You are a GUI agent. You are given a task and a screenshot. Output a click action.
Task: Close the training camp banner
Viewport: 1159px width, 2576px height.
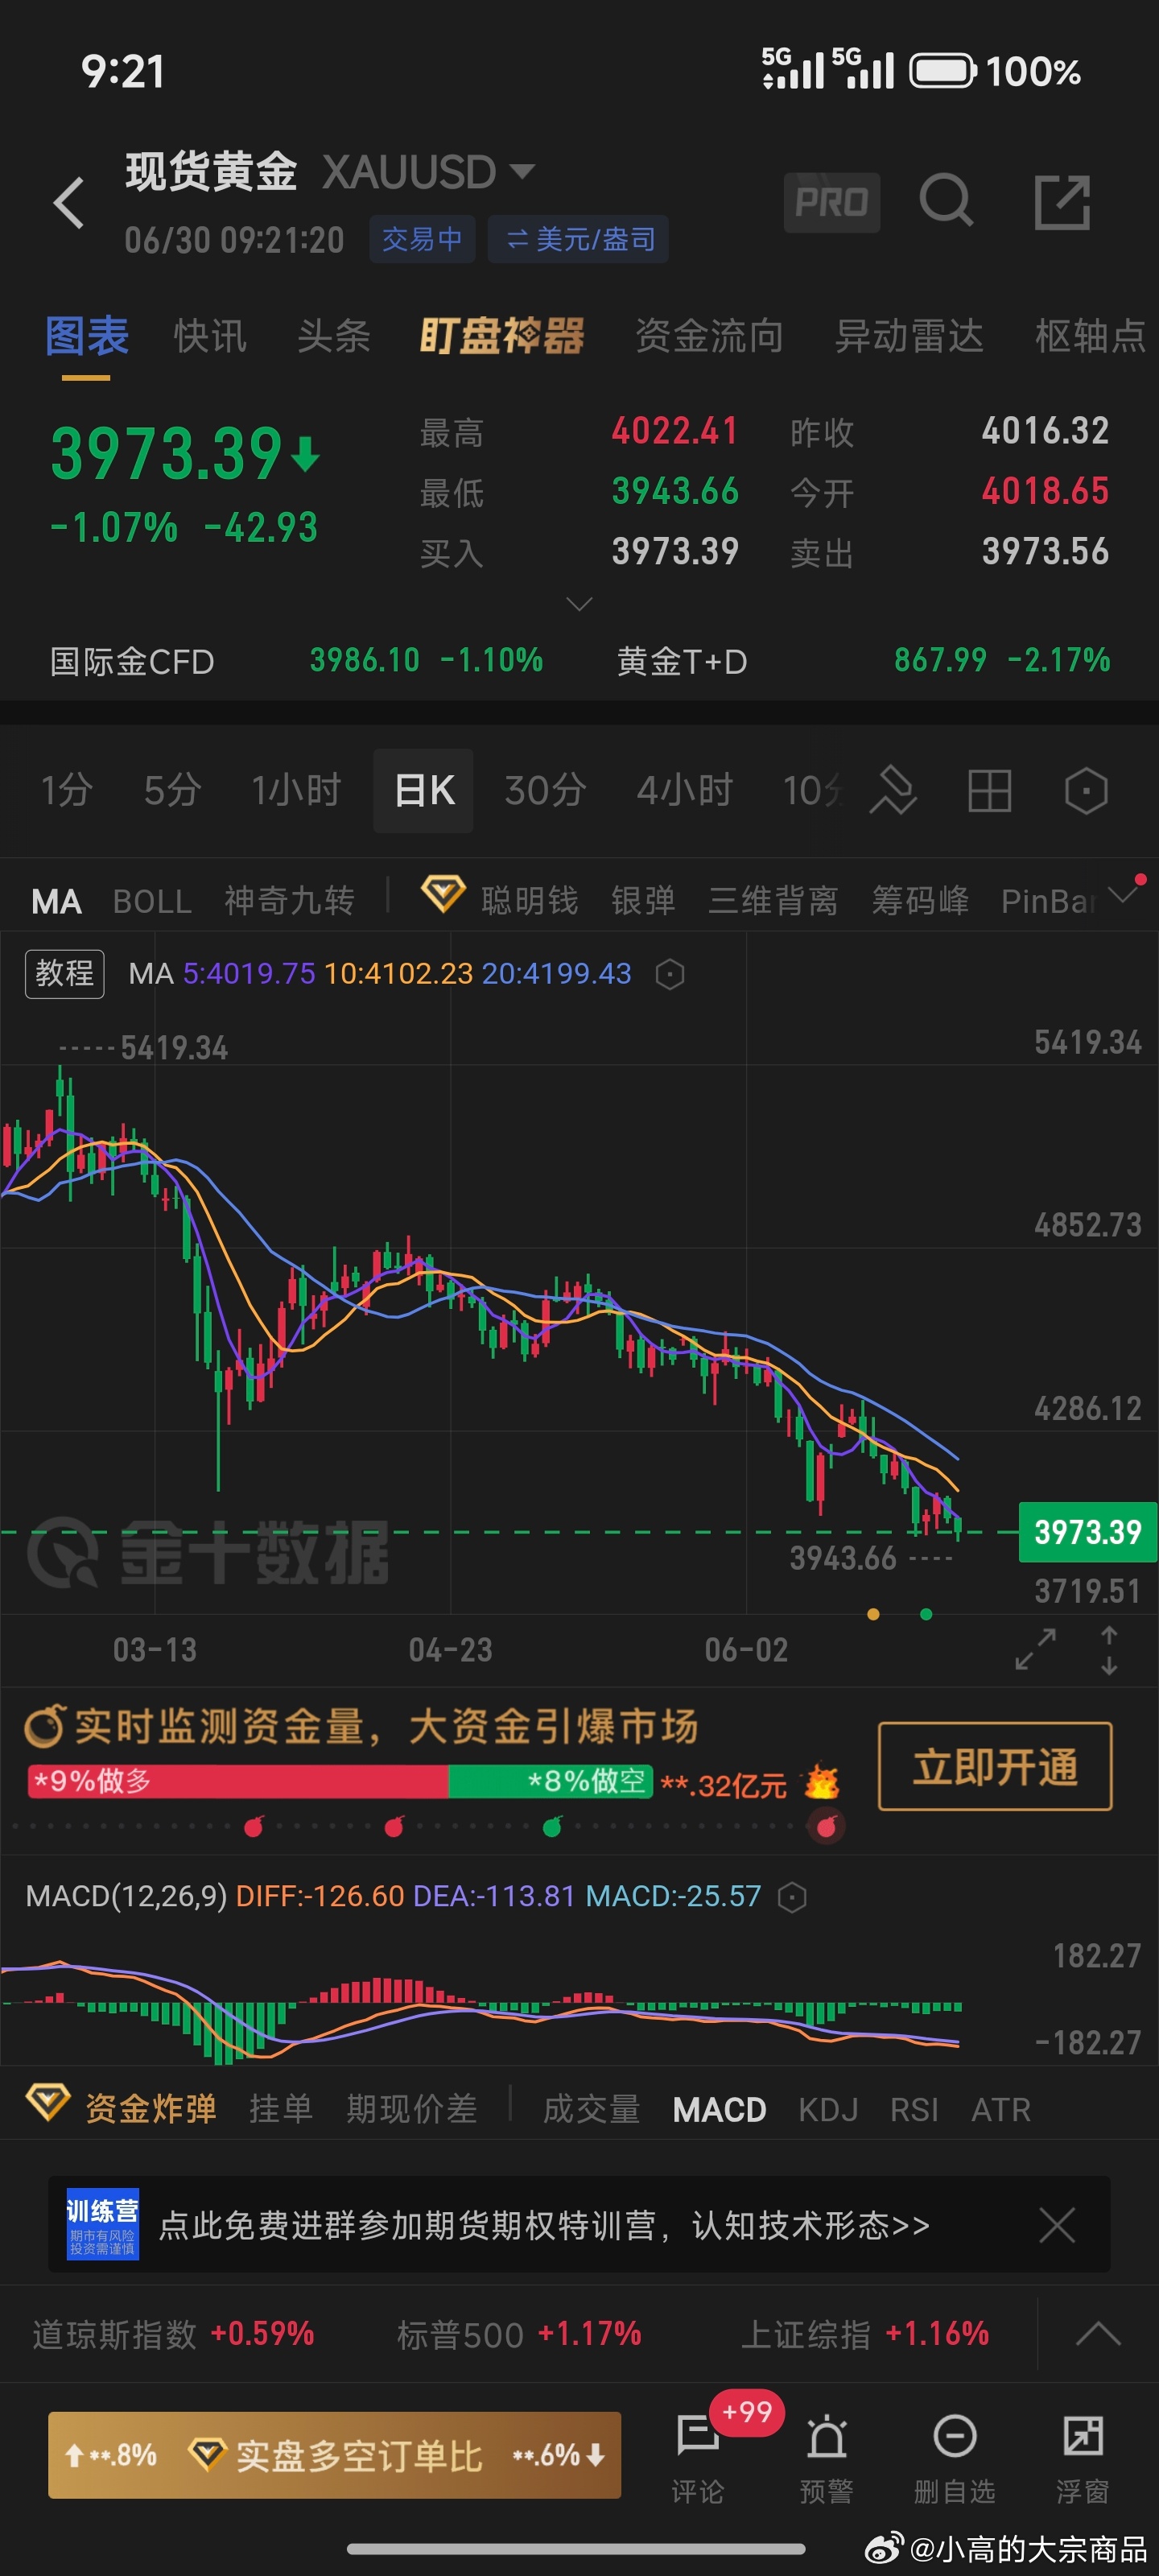[1056, 2225]
